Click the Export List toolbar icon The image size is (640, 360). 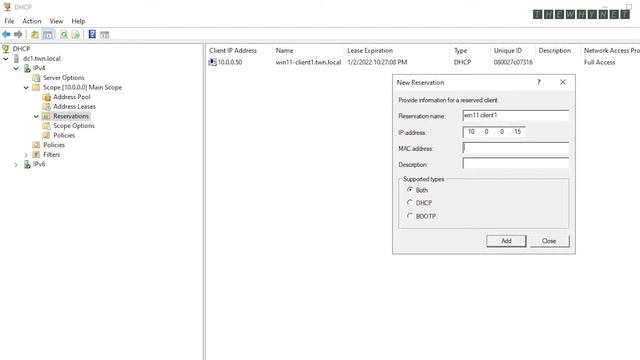tap(76, 35)
